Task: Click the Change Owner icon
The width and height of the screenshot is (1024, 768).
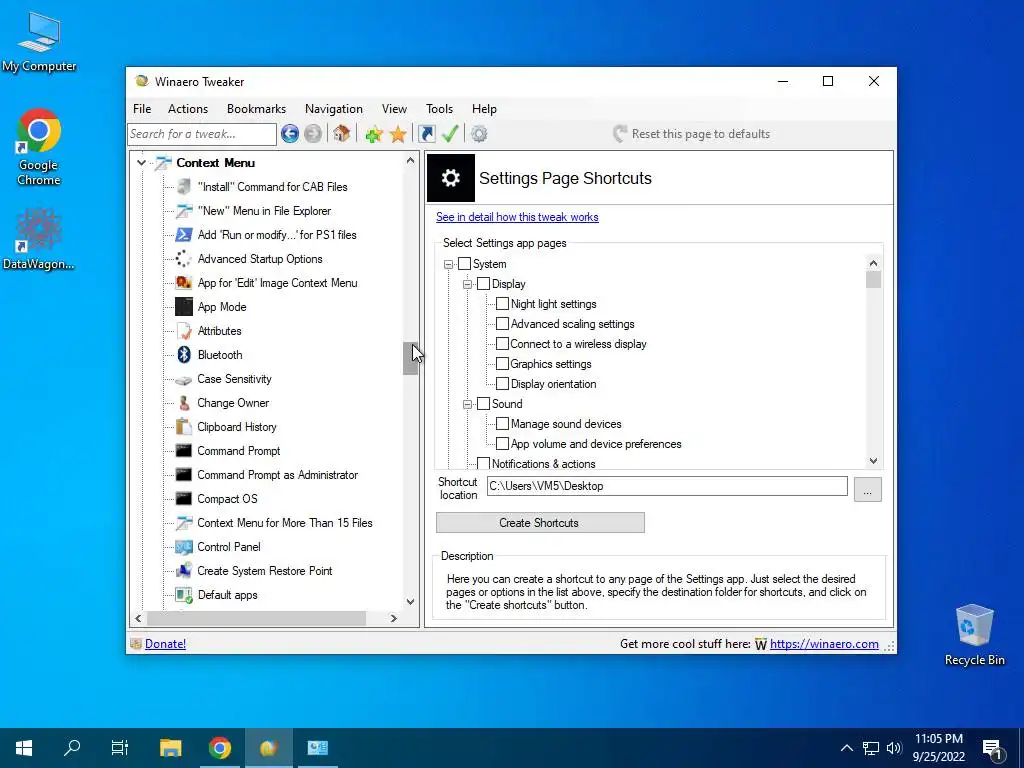Action: [x=184, y=403]
